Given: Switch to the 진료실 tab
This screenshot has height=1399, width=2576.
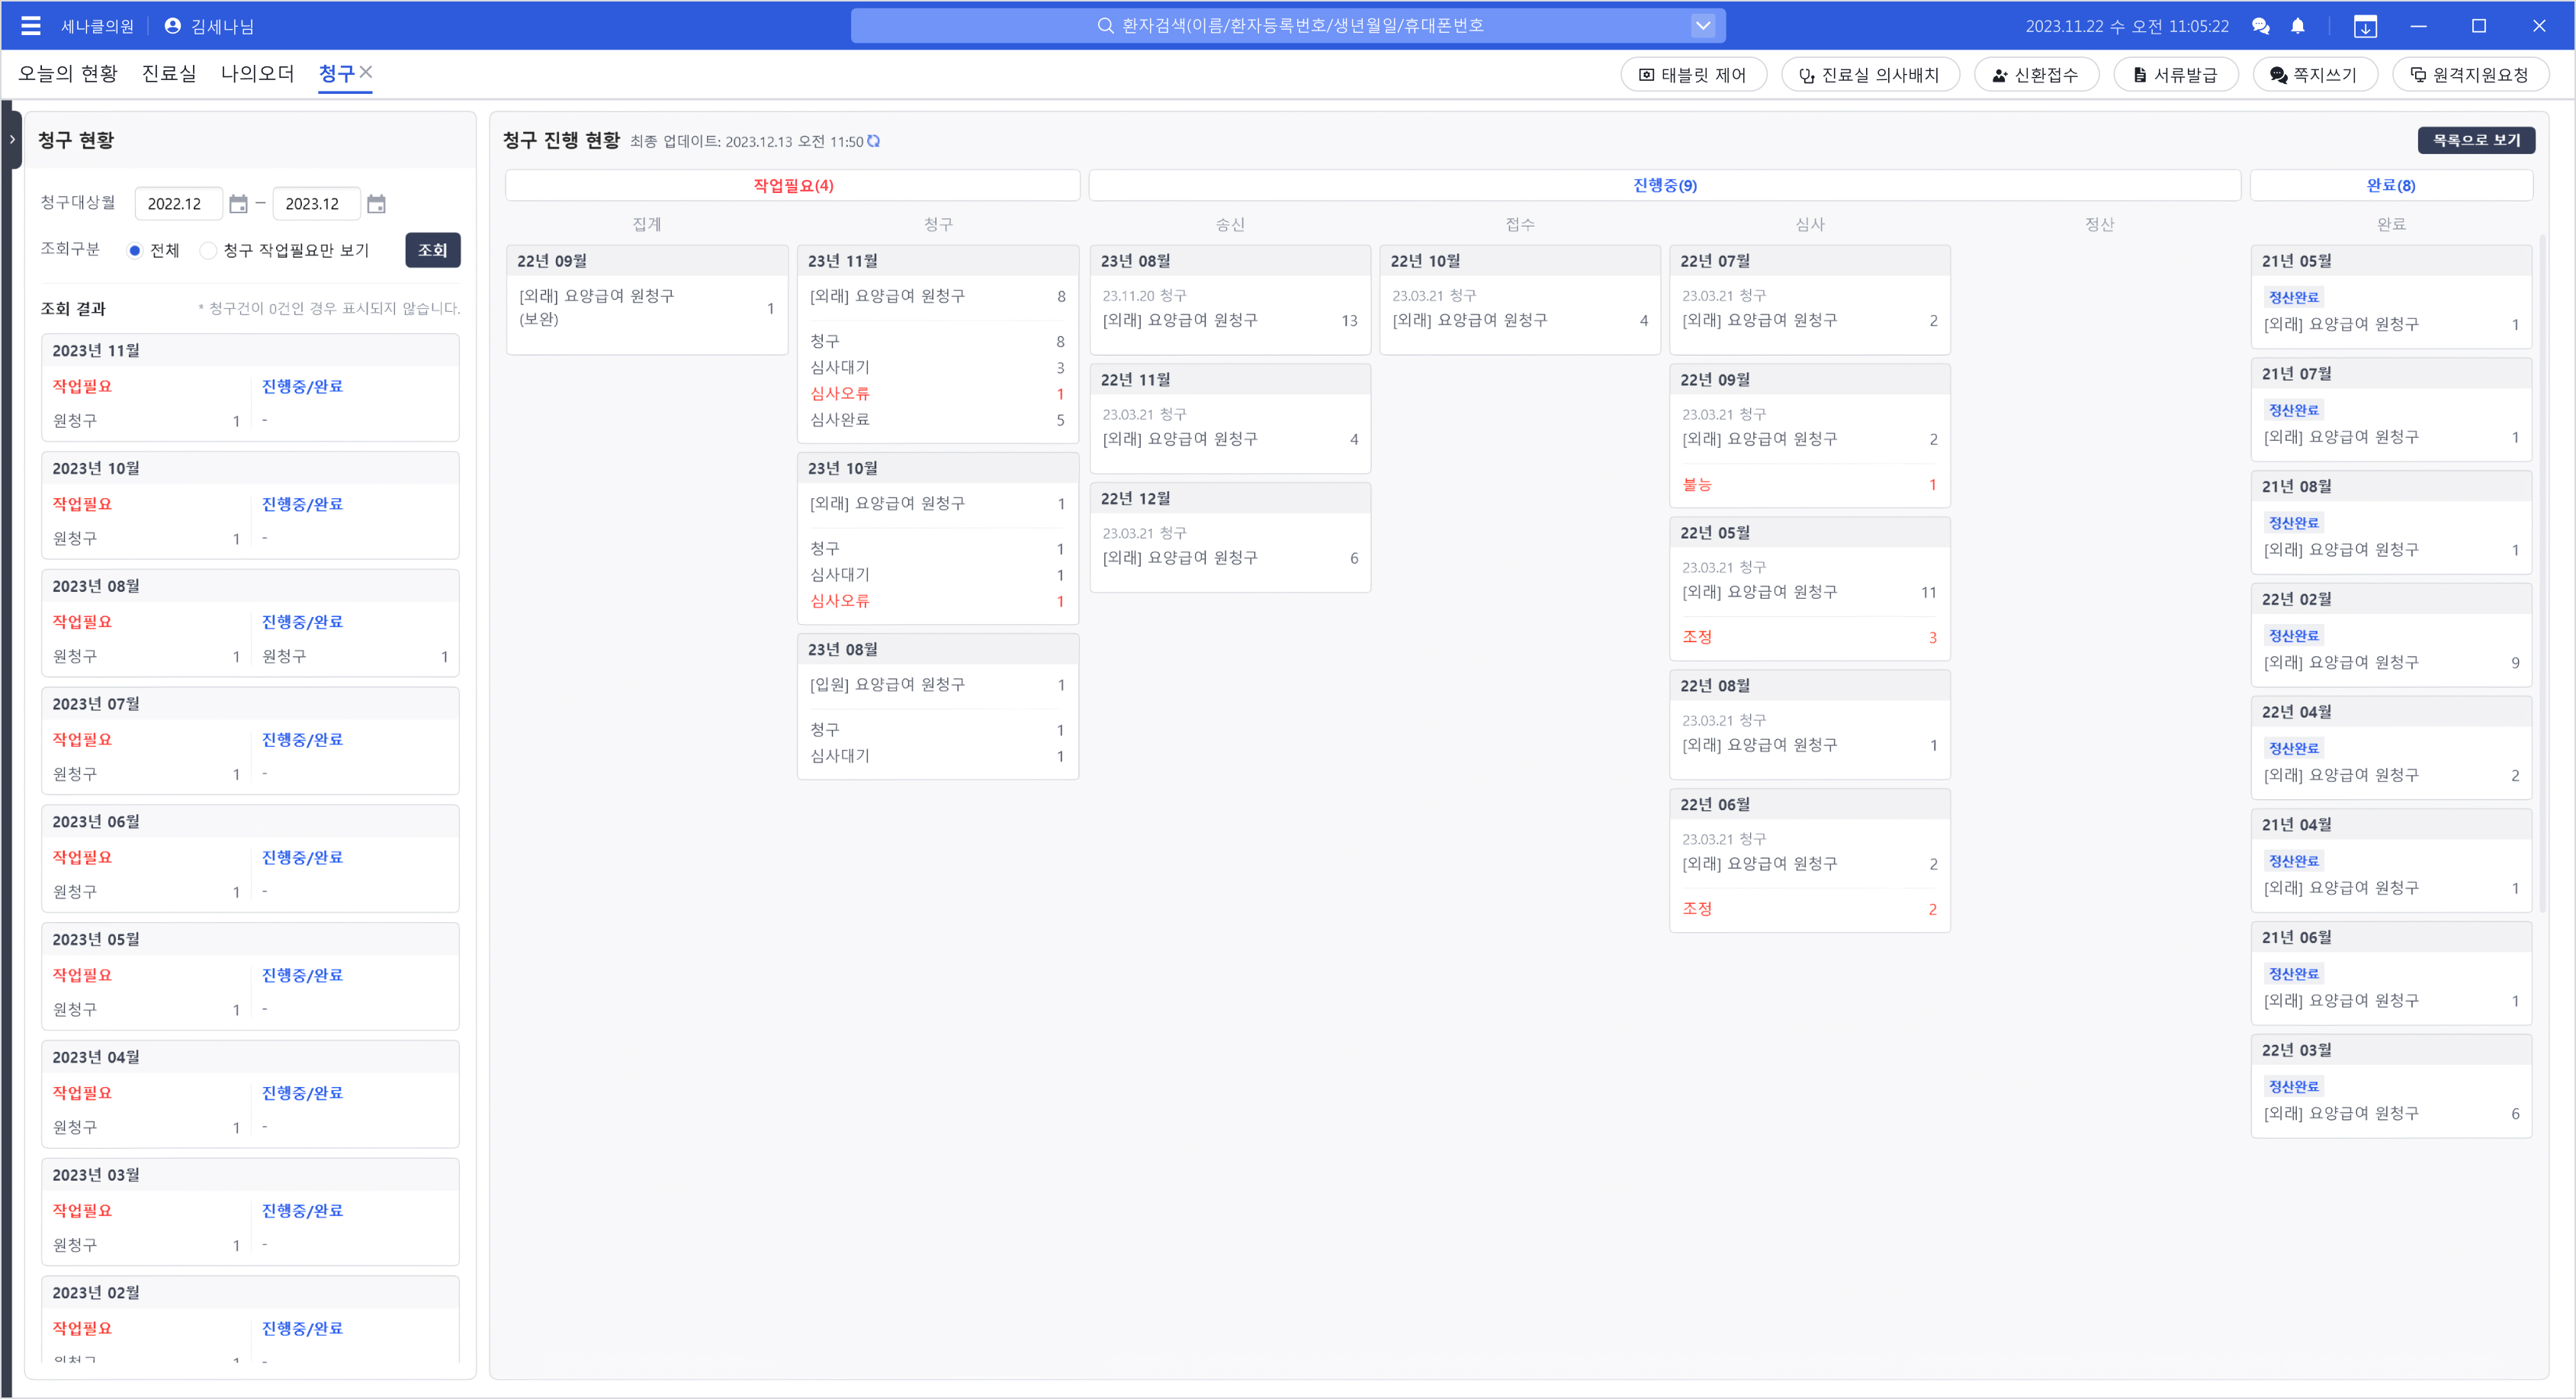Looking at the screenshot, I should (x=169, y=73).
